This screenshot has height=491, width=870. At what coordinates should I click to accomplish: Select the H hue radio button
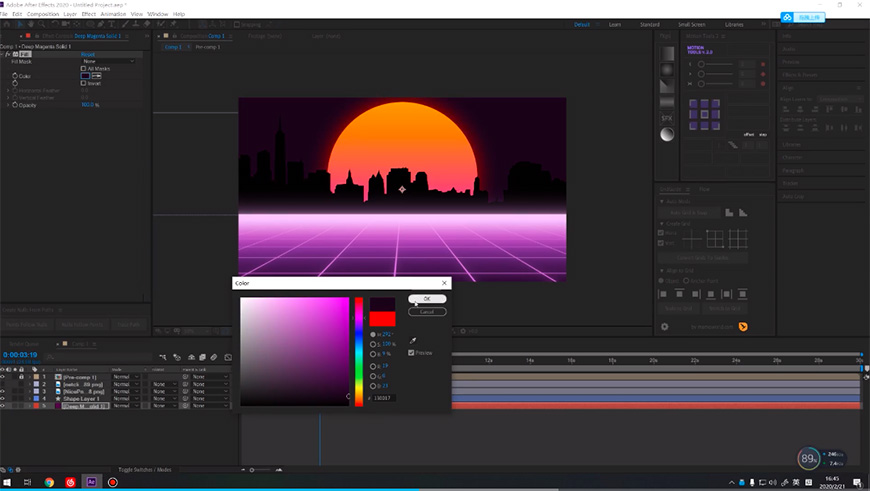(373, 335)
